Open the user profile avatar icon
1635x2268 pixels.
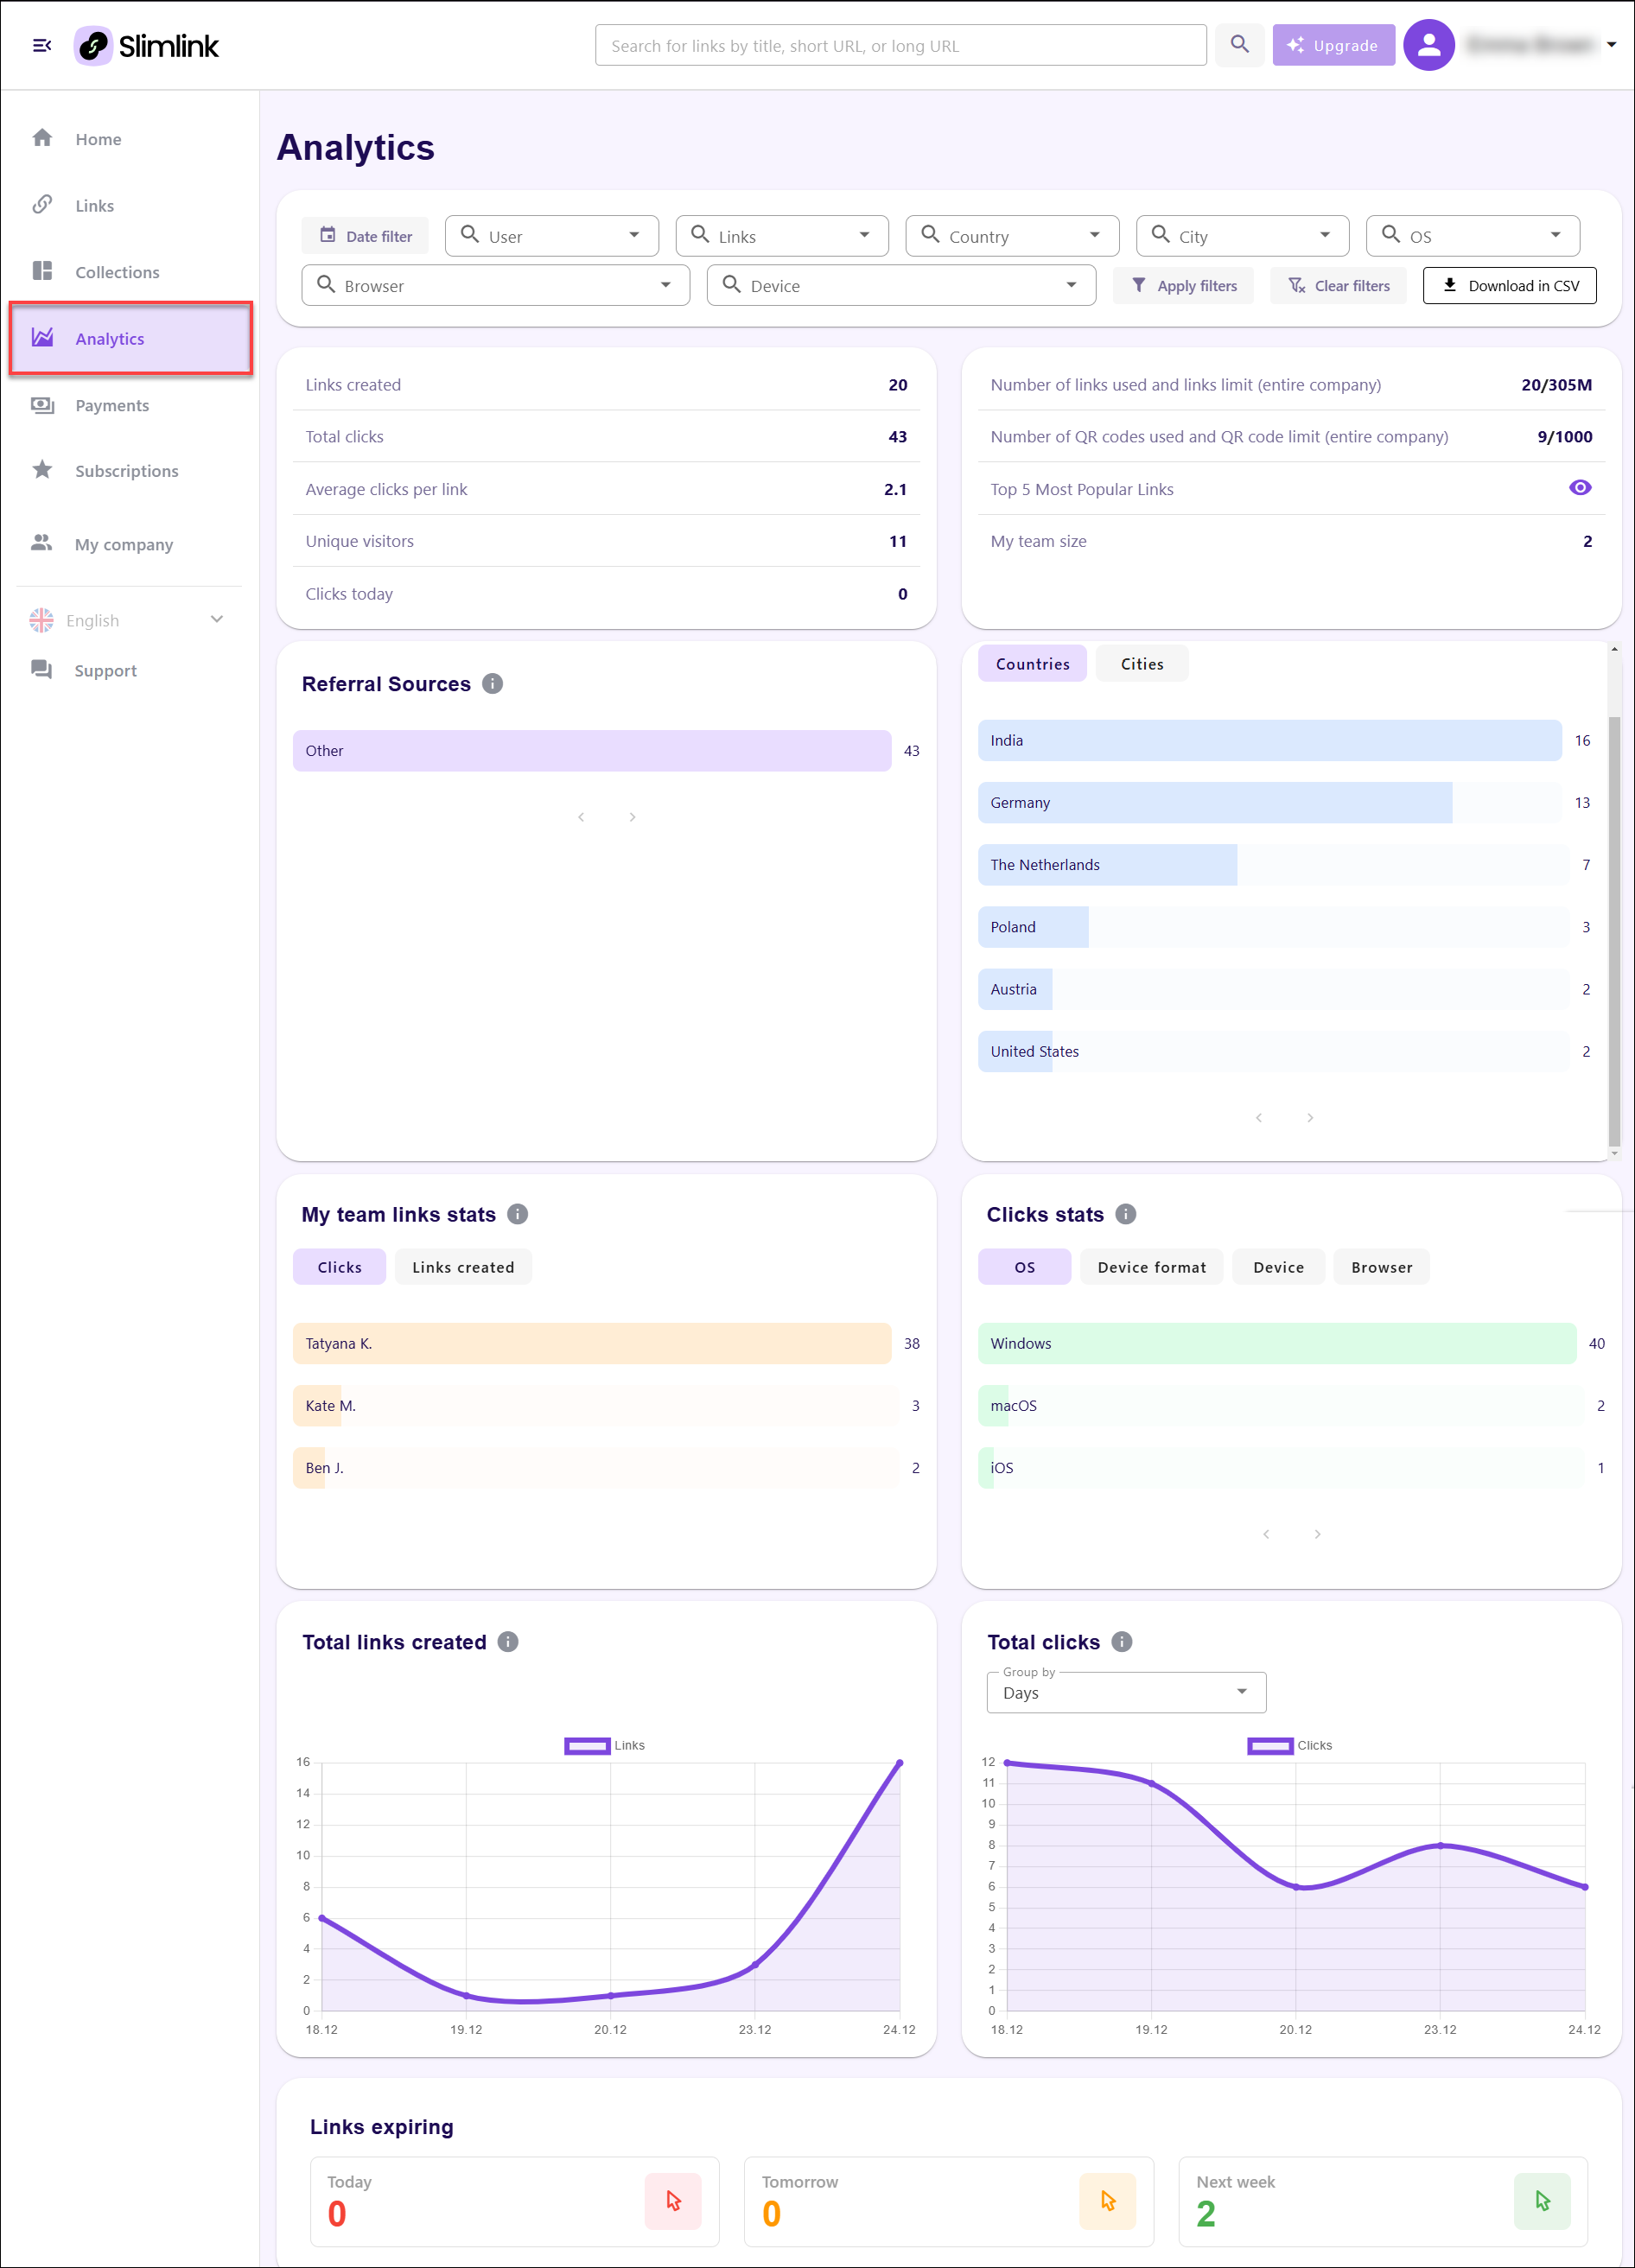point(1428,45)
